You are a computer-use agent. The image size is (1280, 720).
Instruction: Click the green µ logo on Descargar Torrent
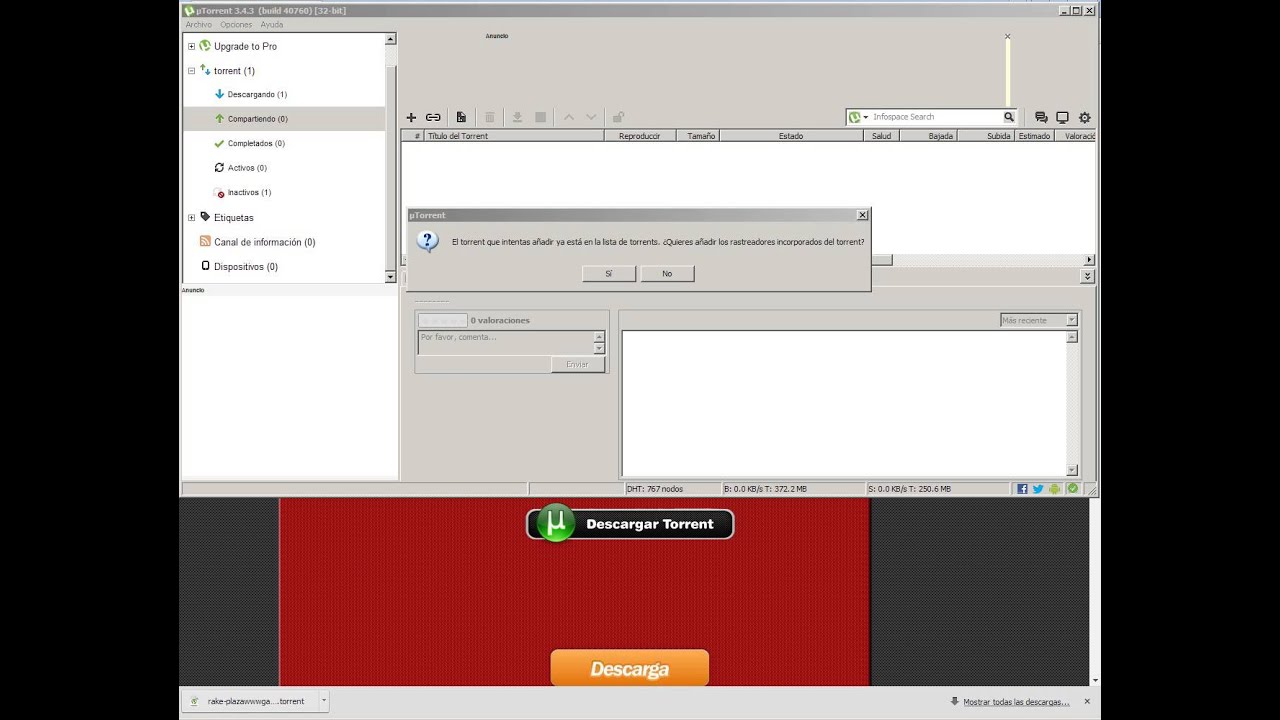[556, 523]
